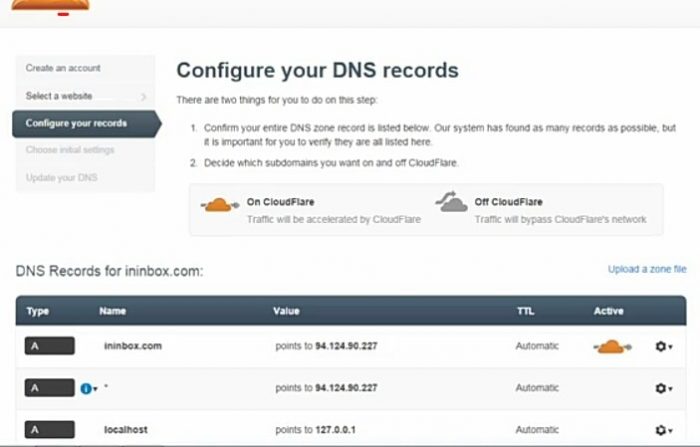Click Automatic TTL for localhost record
Image resolution: width=700 pixels, height=447 pixels.
coord(537,430)
